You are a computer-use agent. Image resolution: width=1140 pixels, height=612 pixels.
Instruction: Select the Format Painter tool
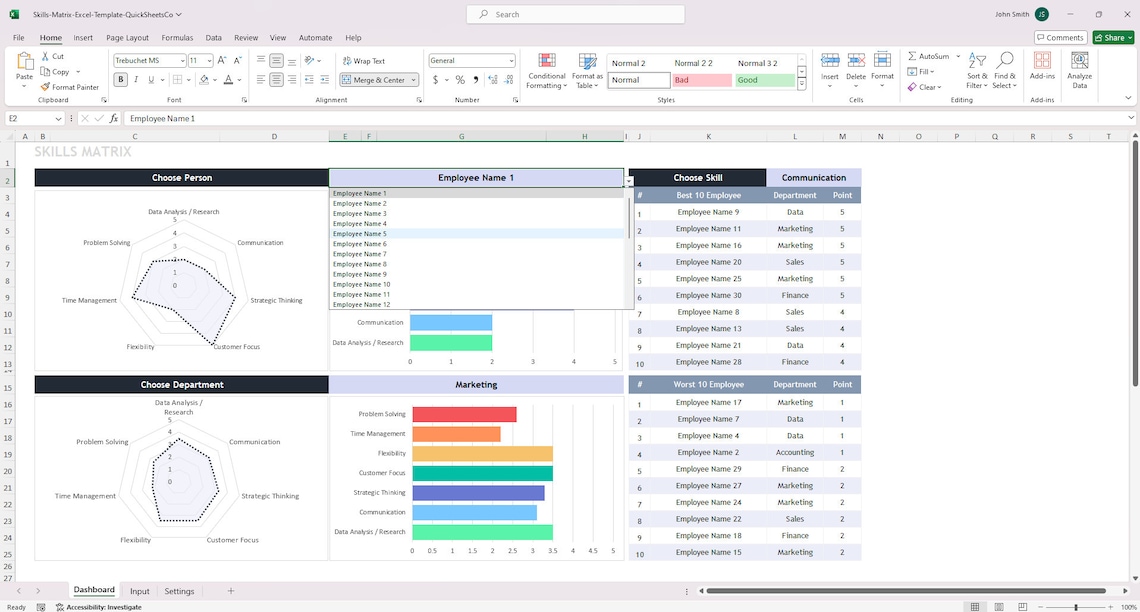(70, 87)
